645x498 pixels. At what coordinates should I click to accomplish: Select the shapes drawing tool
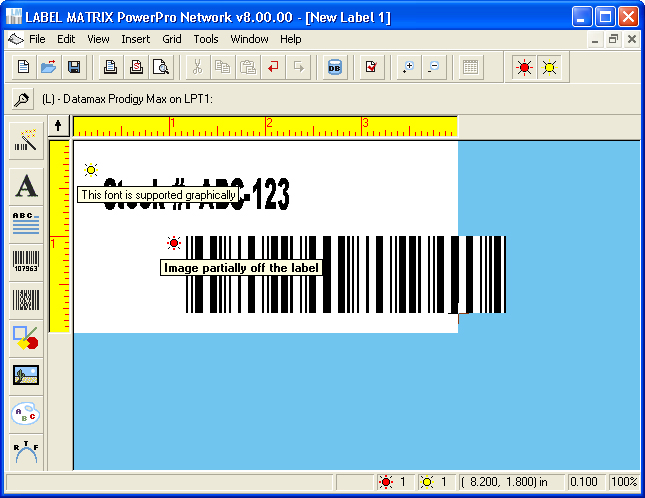[26, 338]
